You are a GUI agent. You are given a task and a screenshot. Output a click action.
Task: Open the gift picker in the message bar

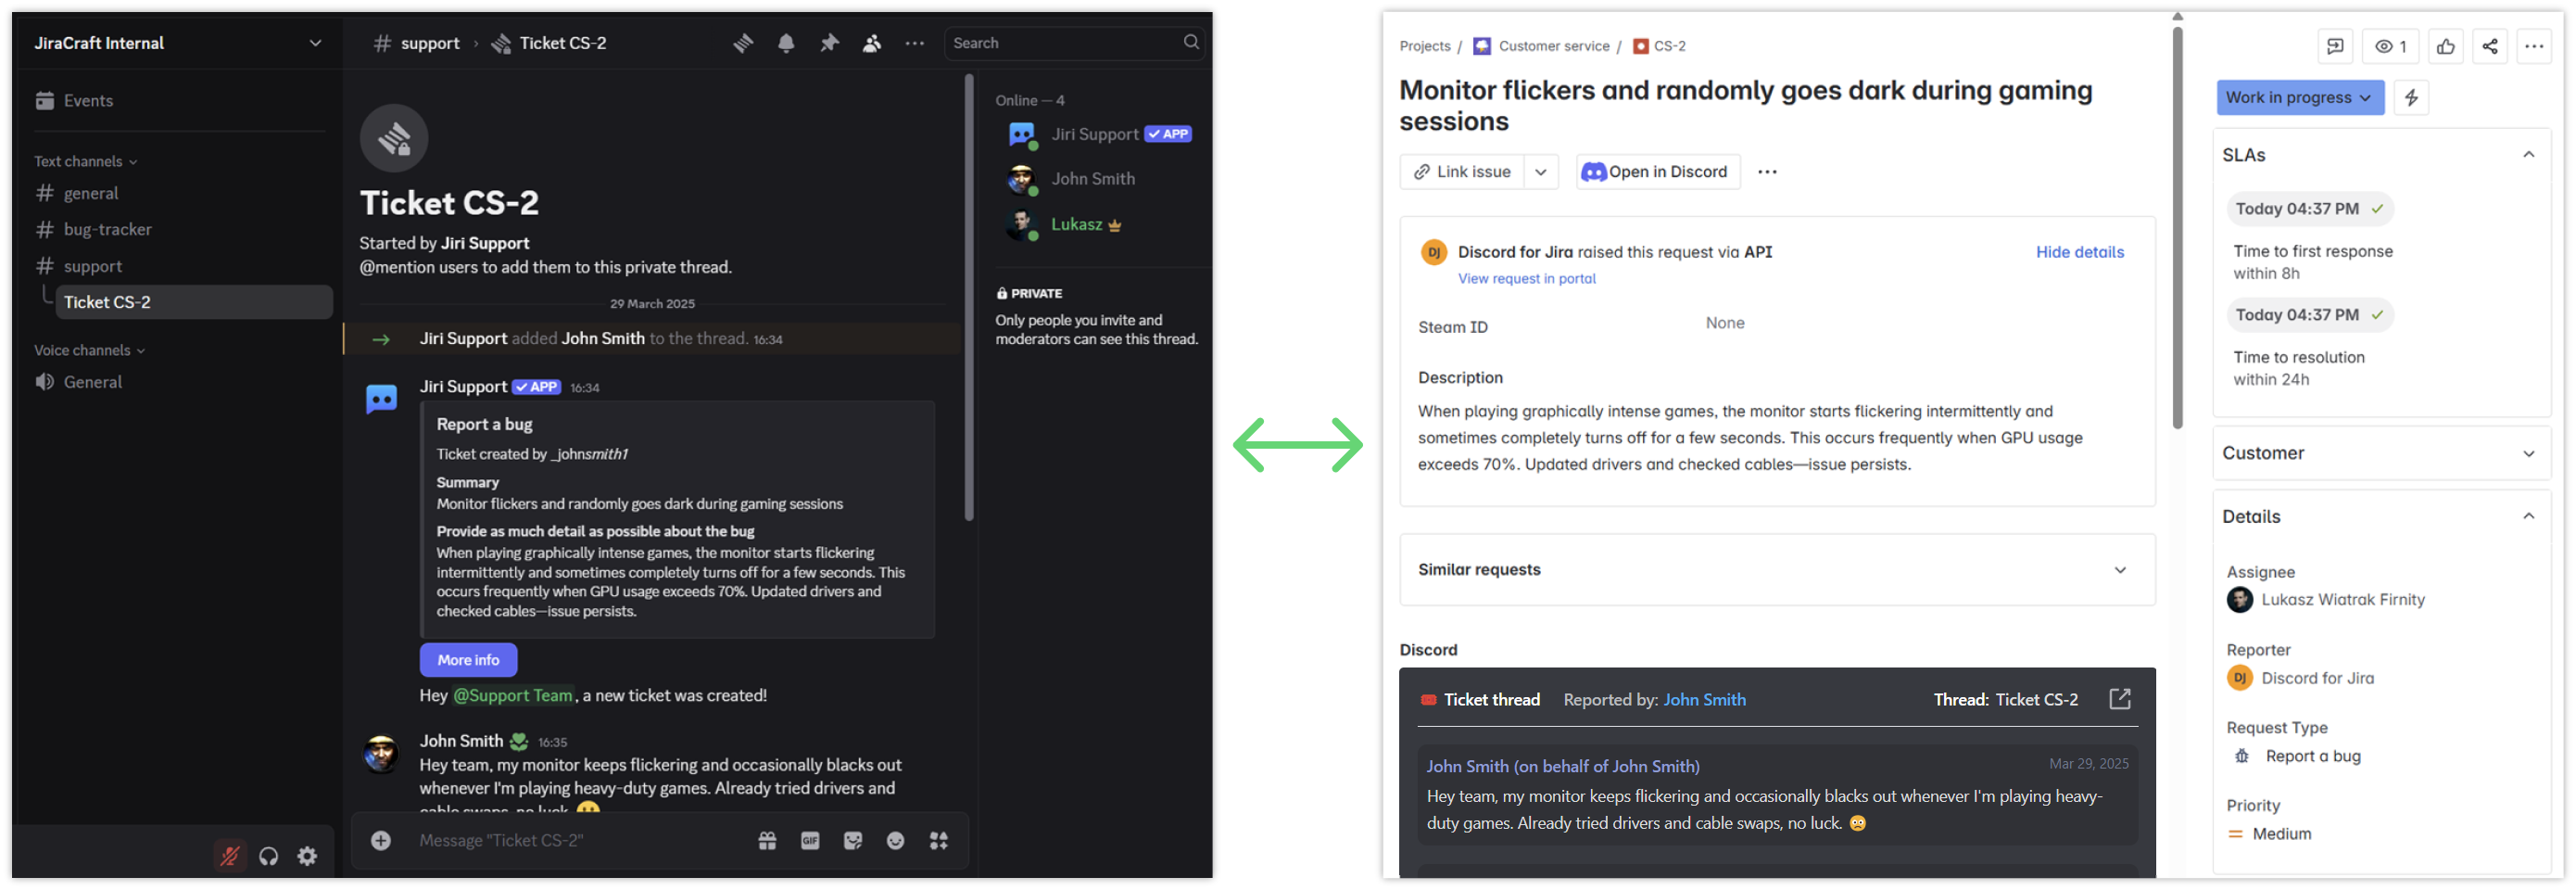tap(768, 841)
